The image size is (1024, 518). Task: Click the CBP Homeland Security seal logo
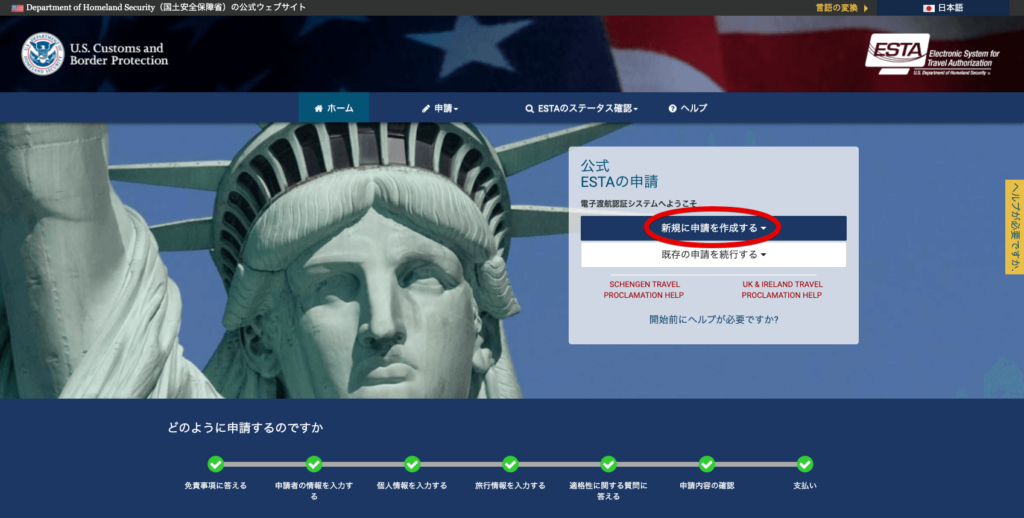click(x=42, y=54)
